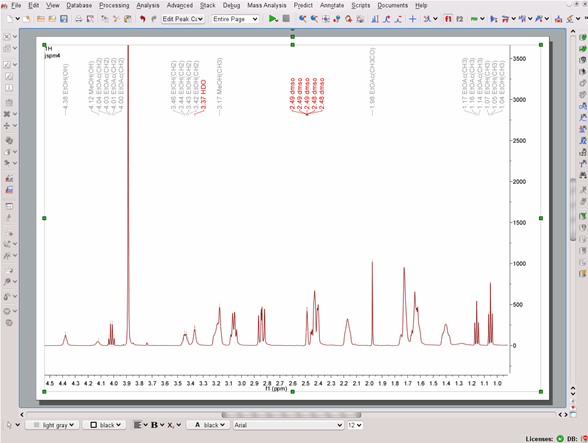Open the Processing menu
Image resolution: width=588 pixels, height=443 pixels.
pyautogui.click(x=114, y=5)
